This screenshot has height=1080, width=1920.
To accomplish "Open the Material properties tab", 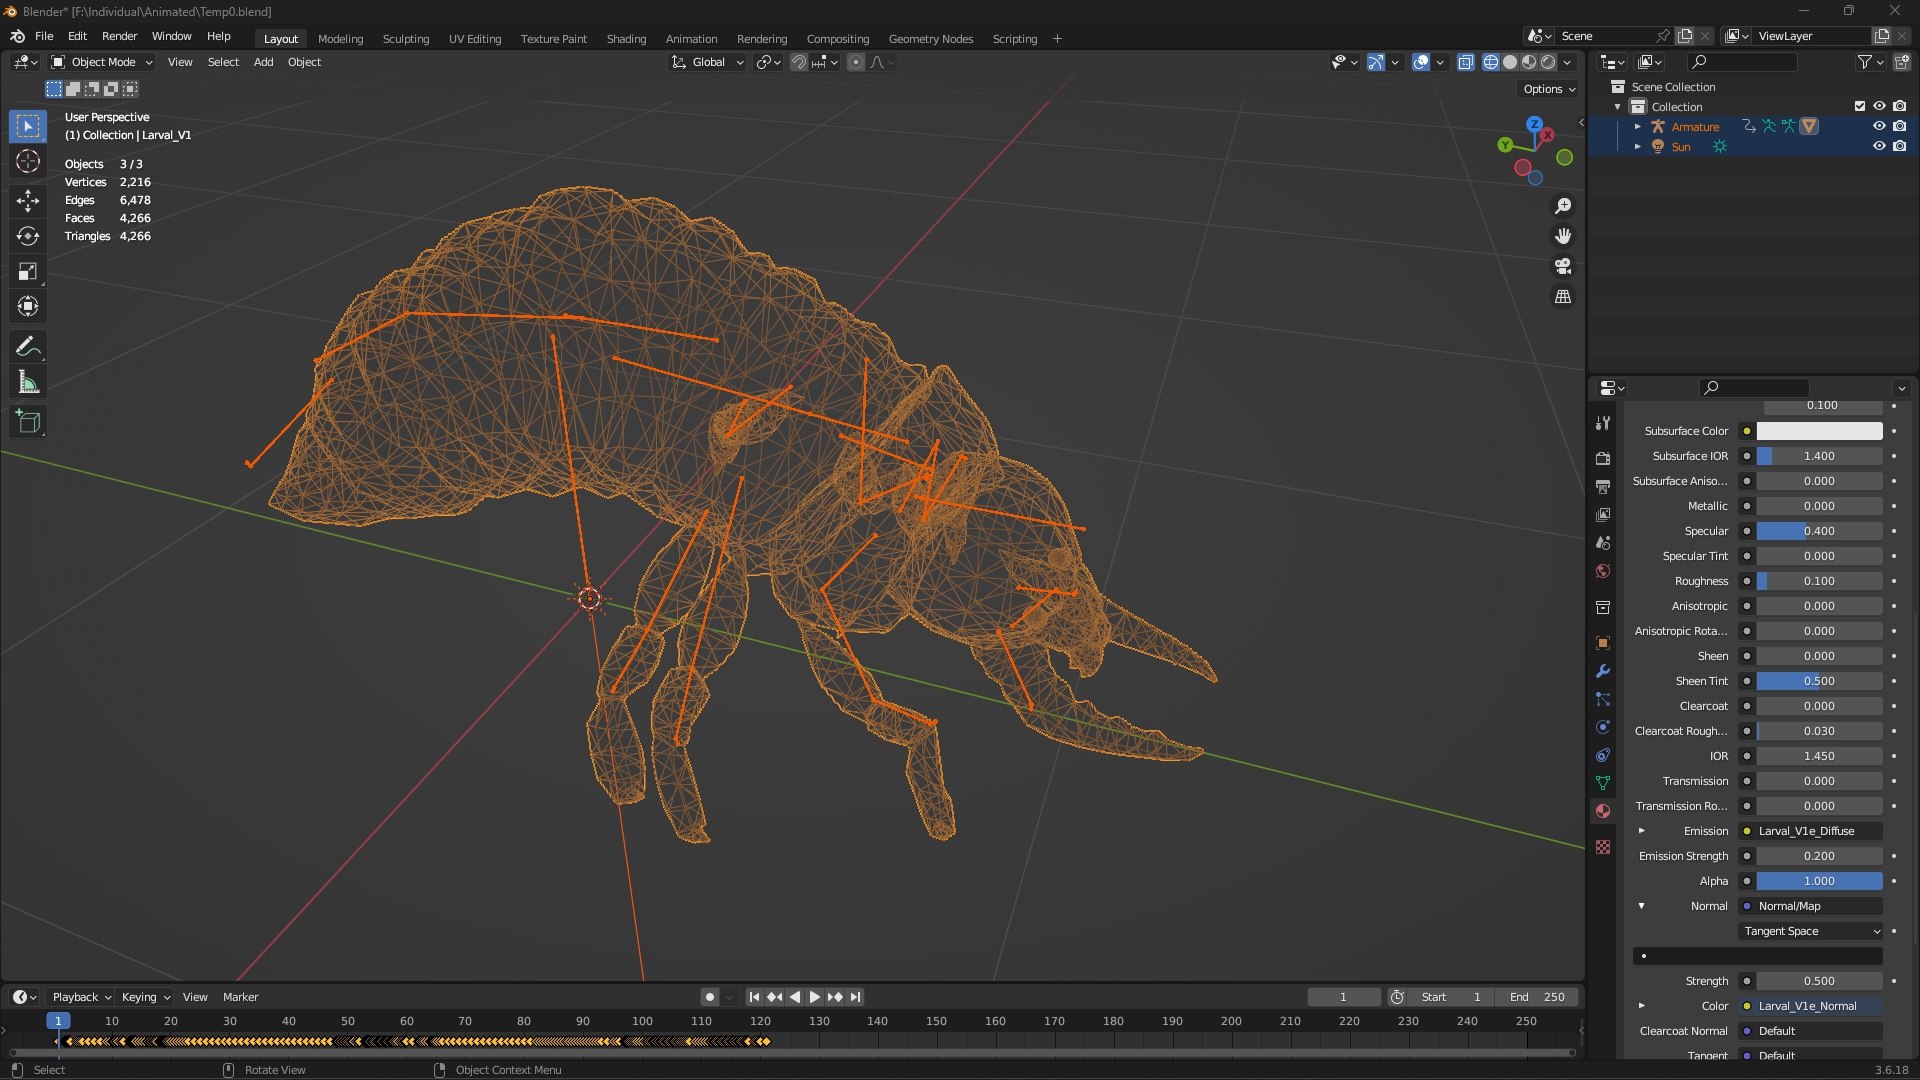I will point(1603,811).
